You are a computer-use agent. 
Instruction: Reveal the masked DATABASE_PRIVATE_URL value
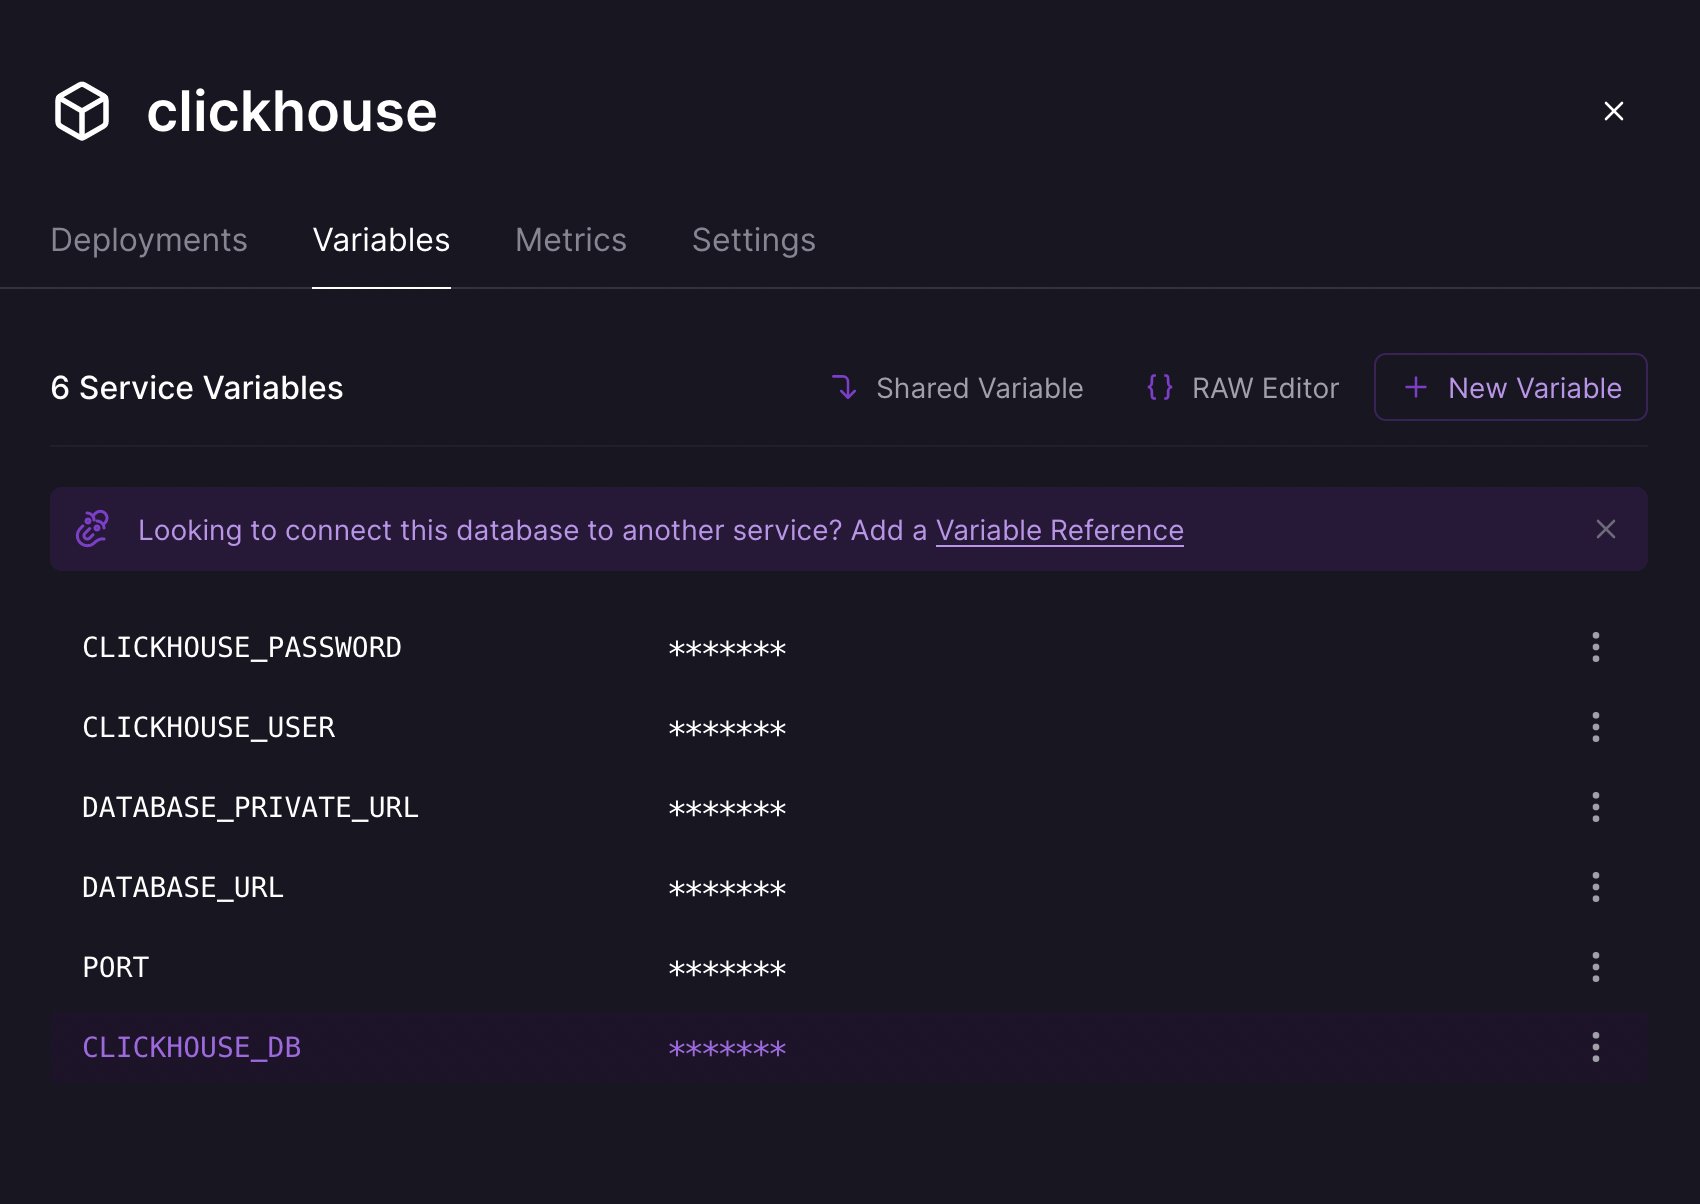[x=727, y=810]
